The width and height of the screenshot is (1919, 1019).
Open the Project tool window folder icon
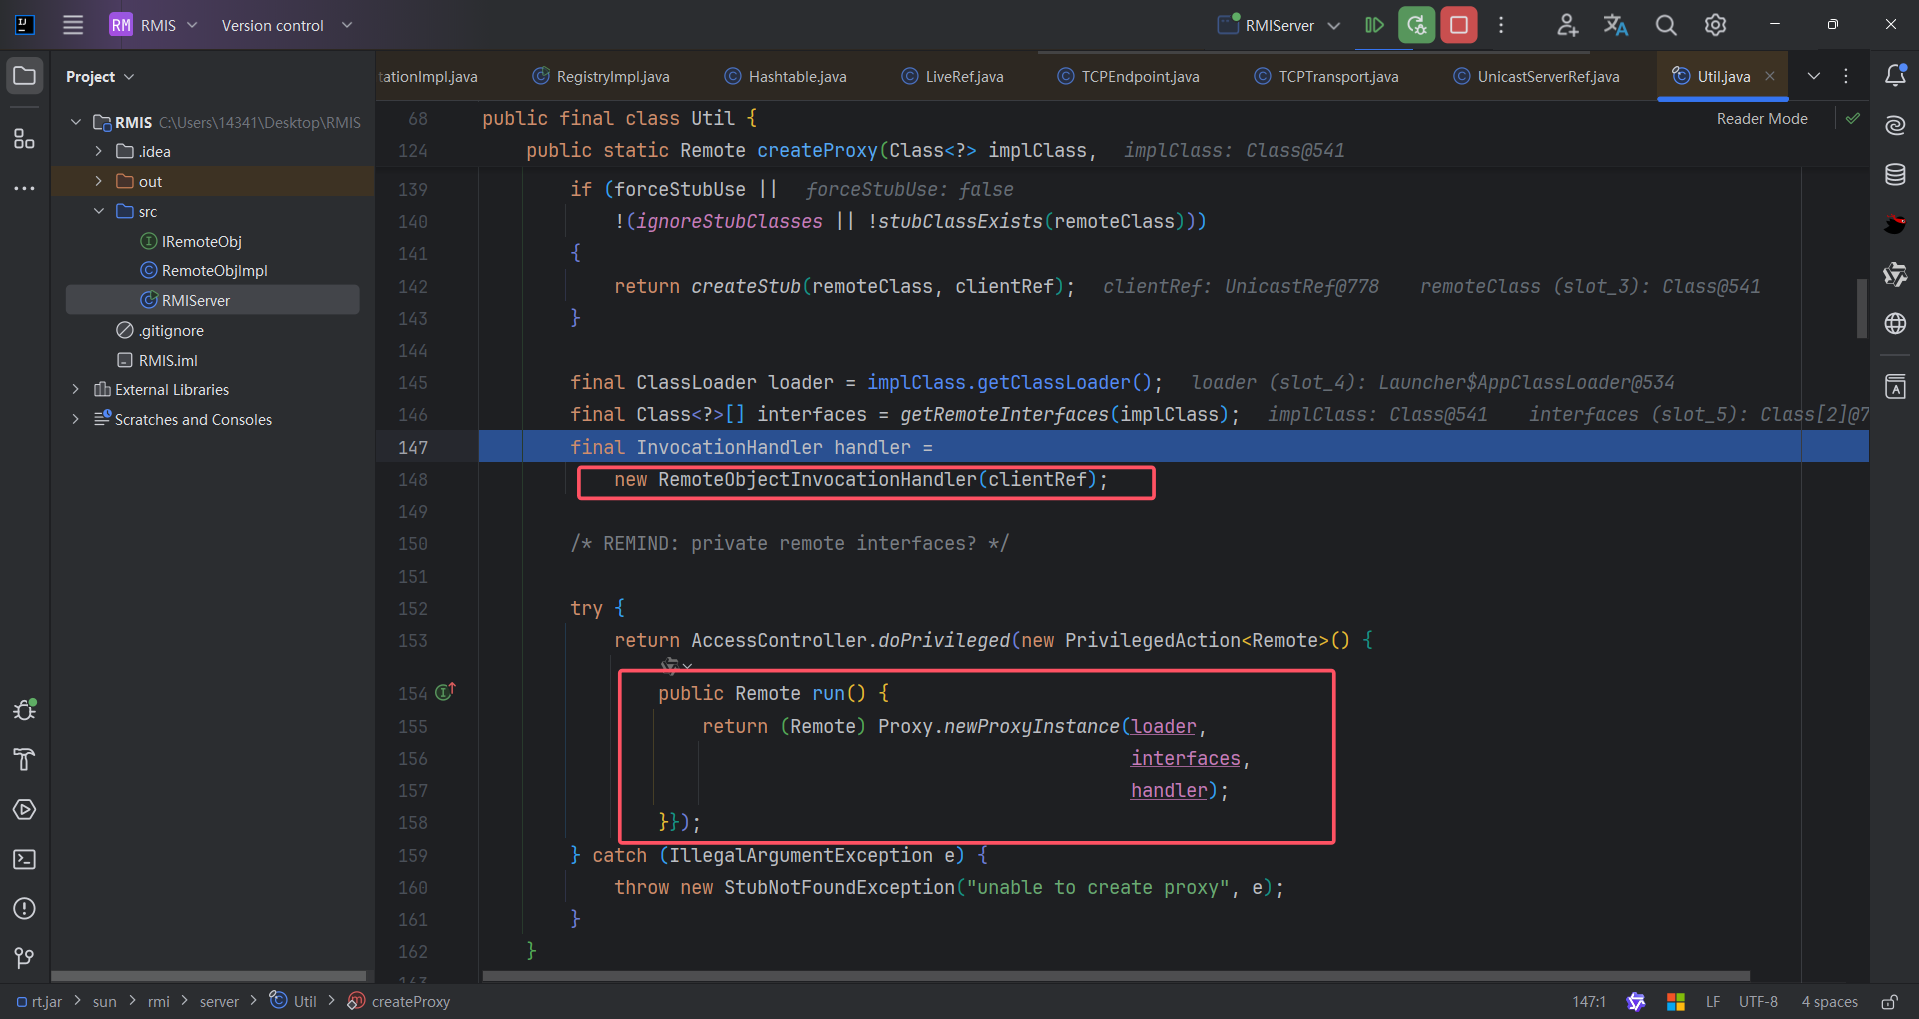[x=25, y=76]
